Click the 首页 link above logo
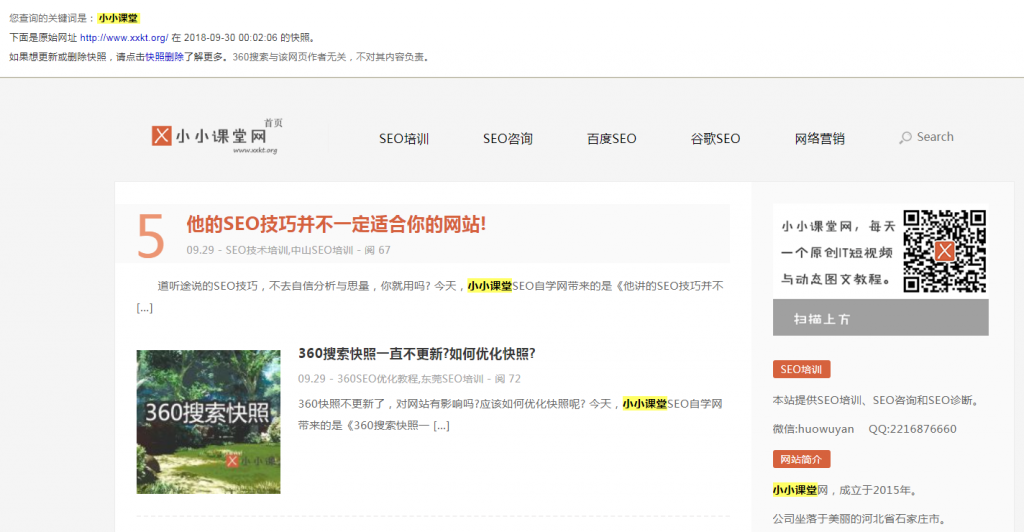Viewport: 1024px width, 532px height. tap(273, 123)
